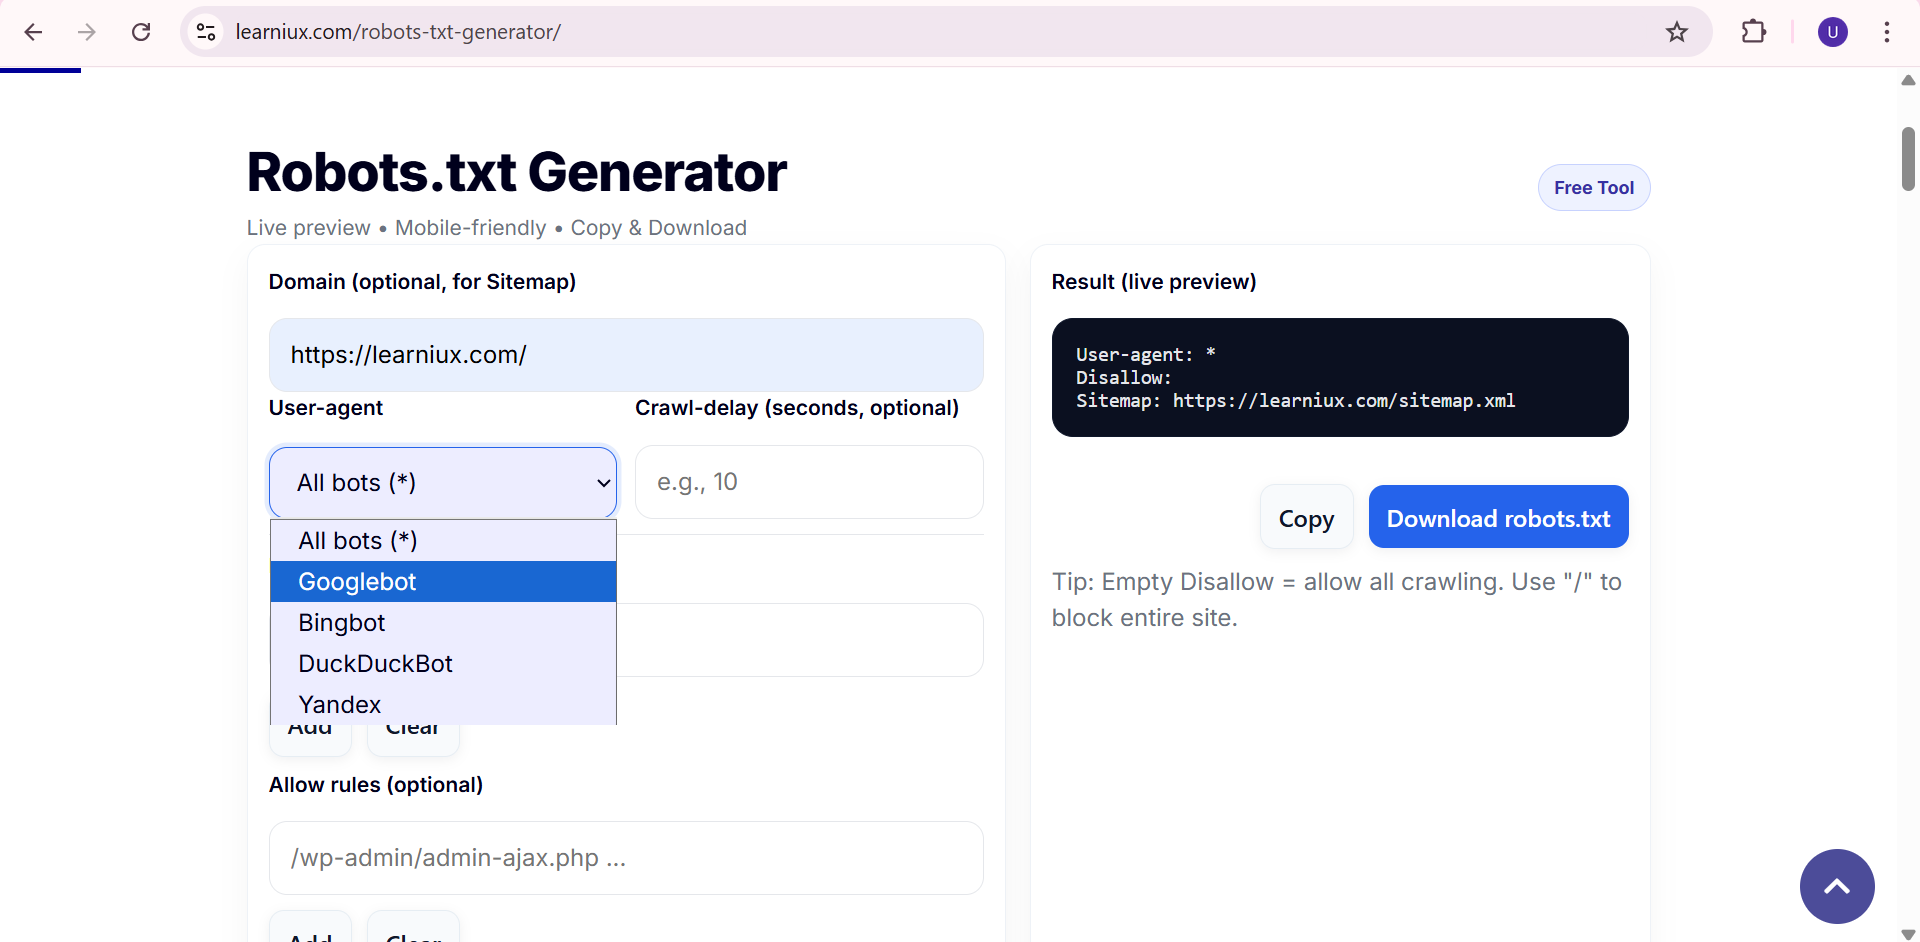The height and width of the screenshot is (942, 1920).
Task: Click the browser forward arrow
Action: tap(87, 32)
